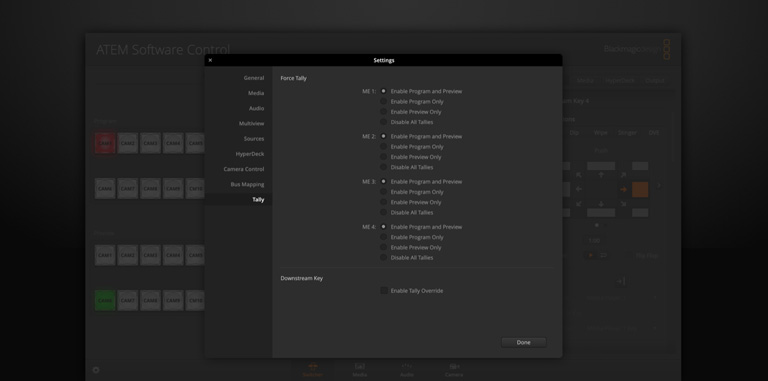The width and height of the screenshot is (768, 381).
Task: Select the DVE transition tab
Action: (654, 133)
